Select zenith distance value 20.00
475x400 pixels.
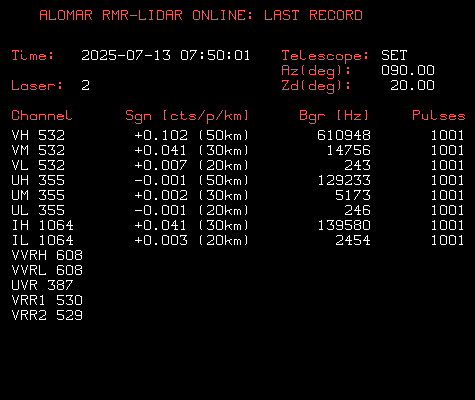413,85
